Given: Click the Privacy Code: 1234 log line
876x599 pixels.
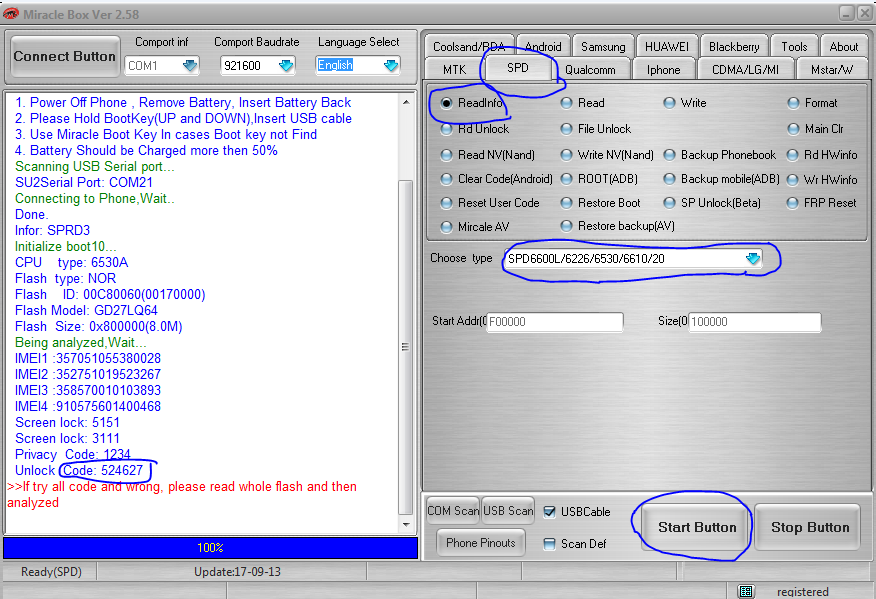Looking at the screenshot, I should tap(73, 454).
